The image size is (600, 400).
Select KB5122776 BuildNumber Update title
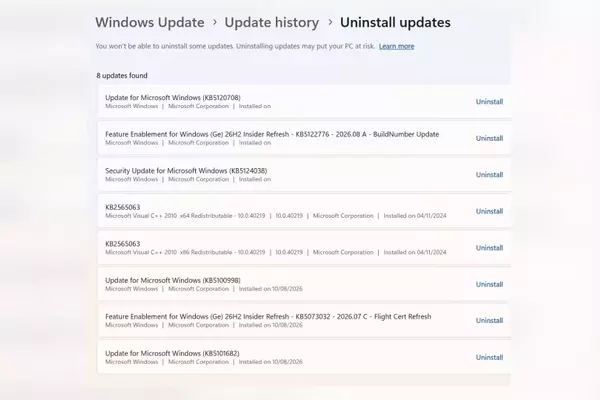pyautogui.click(x=272, y=134)
